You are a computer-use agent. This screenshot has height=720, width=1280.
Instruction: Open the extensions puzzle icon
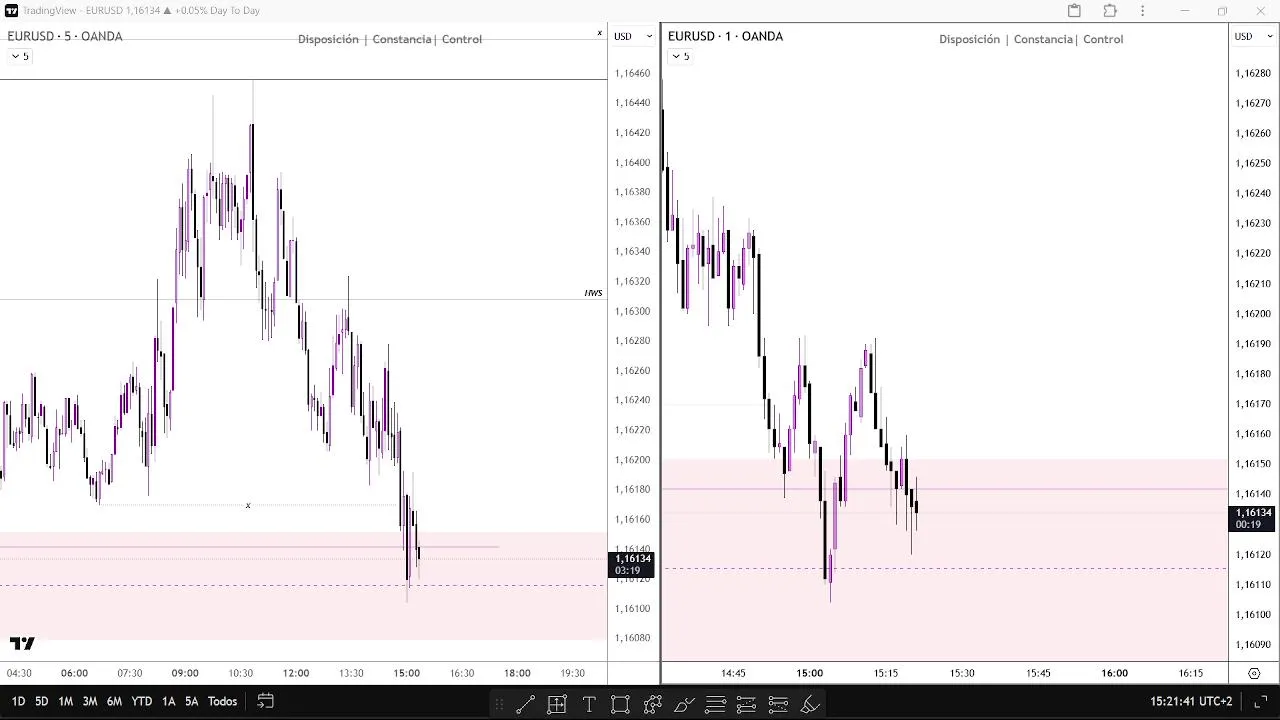tap(1110, 11)
